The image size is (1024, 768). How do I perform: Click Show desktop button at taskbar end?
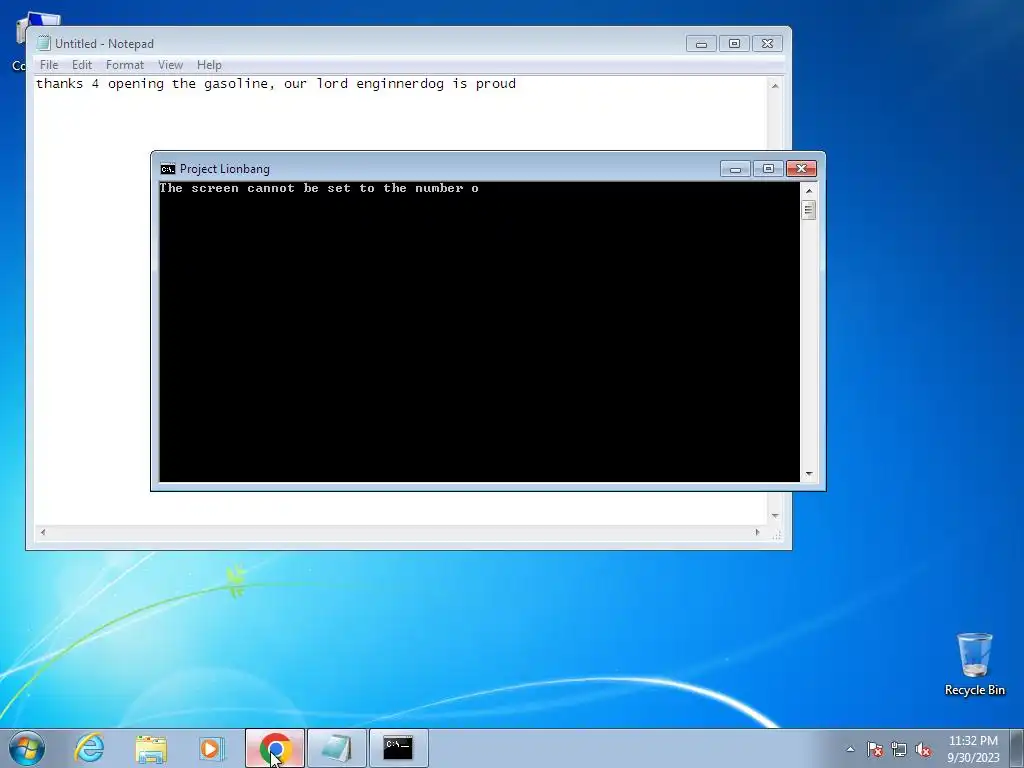tap(1017, 748)
